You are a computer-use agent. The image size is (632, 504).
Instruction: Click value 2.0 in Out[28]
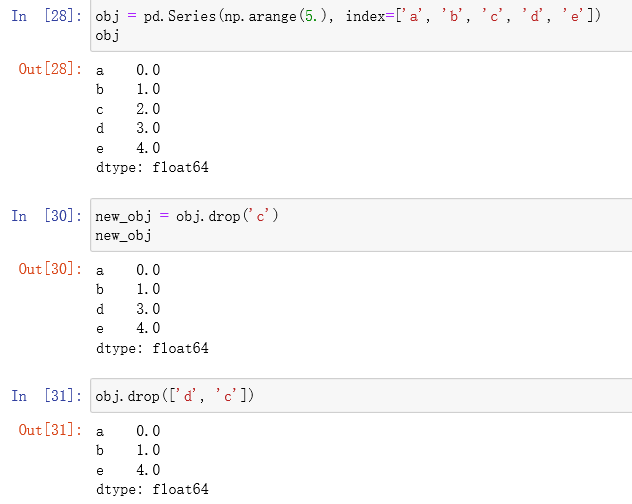(148, 109)
